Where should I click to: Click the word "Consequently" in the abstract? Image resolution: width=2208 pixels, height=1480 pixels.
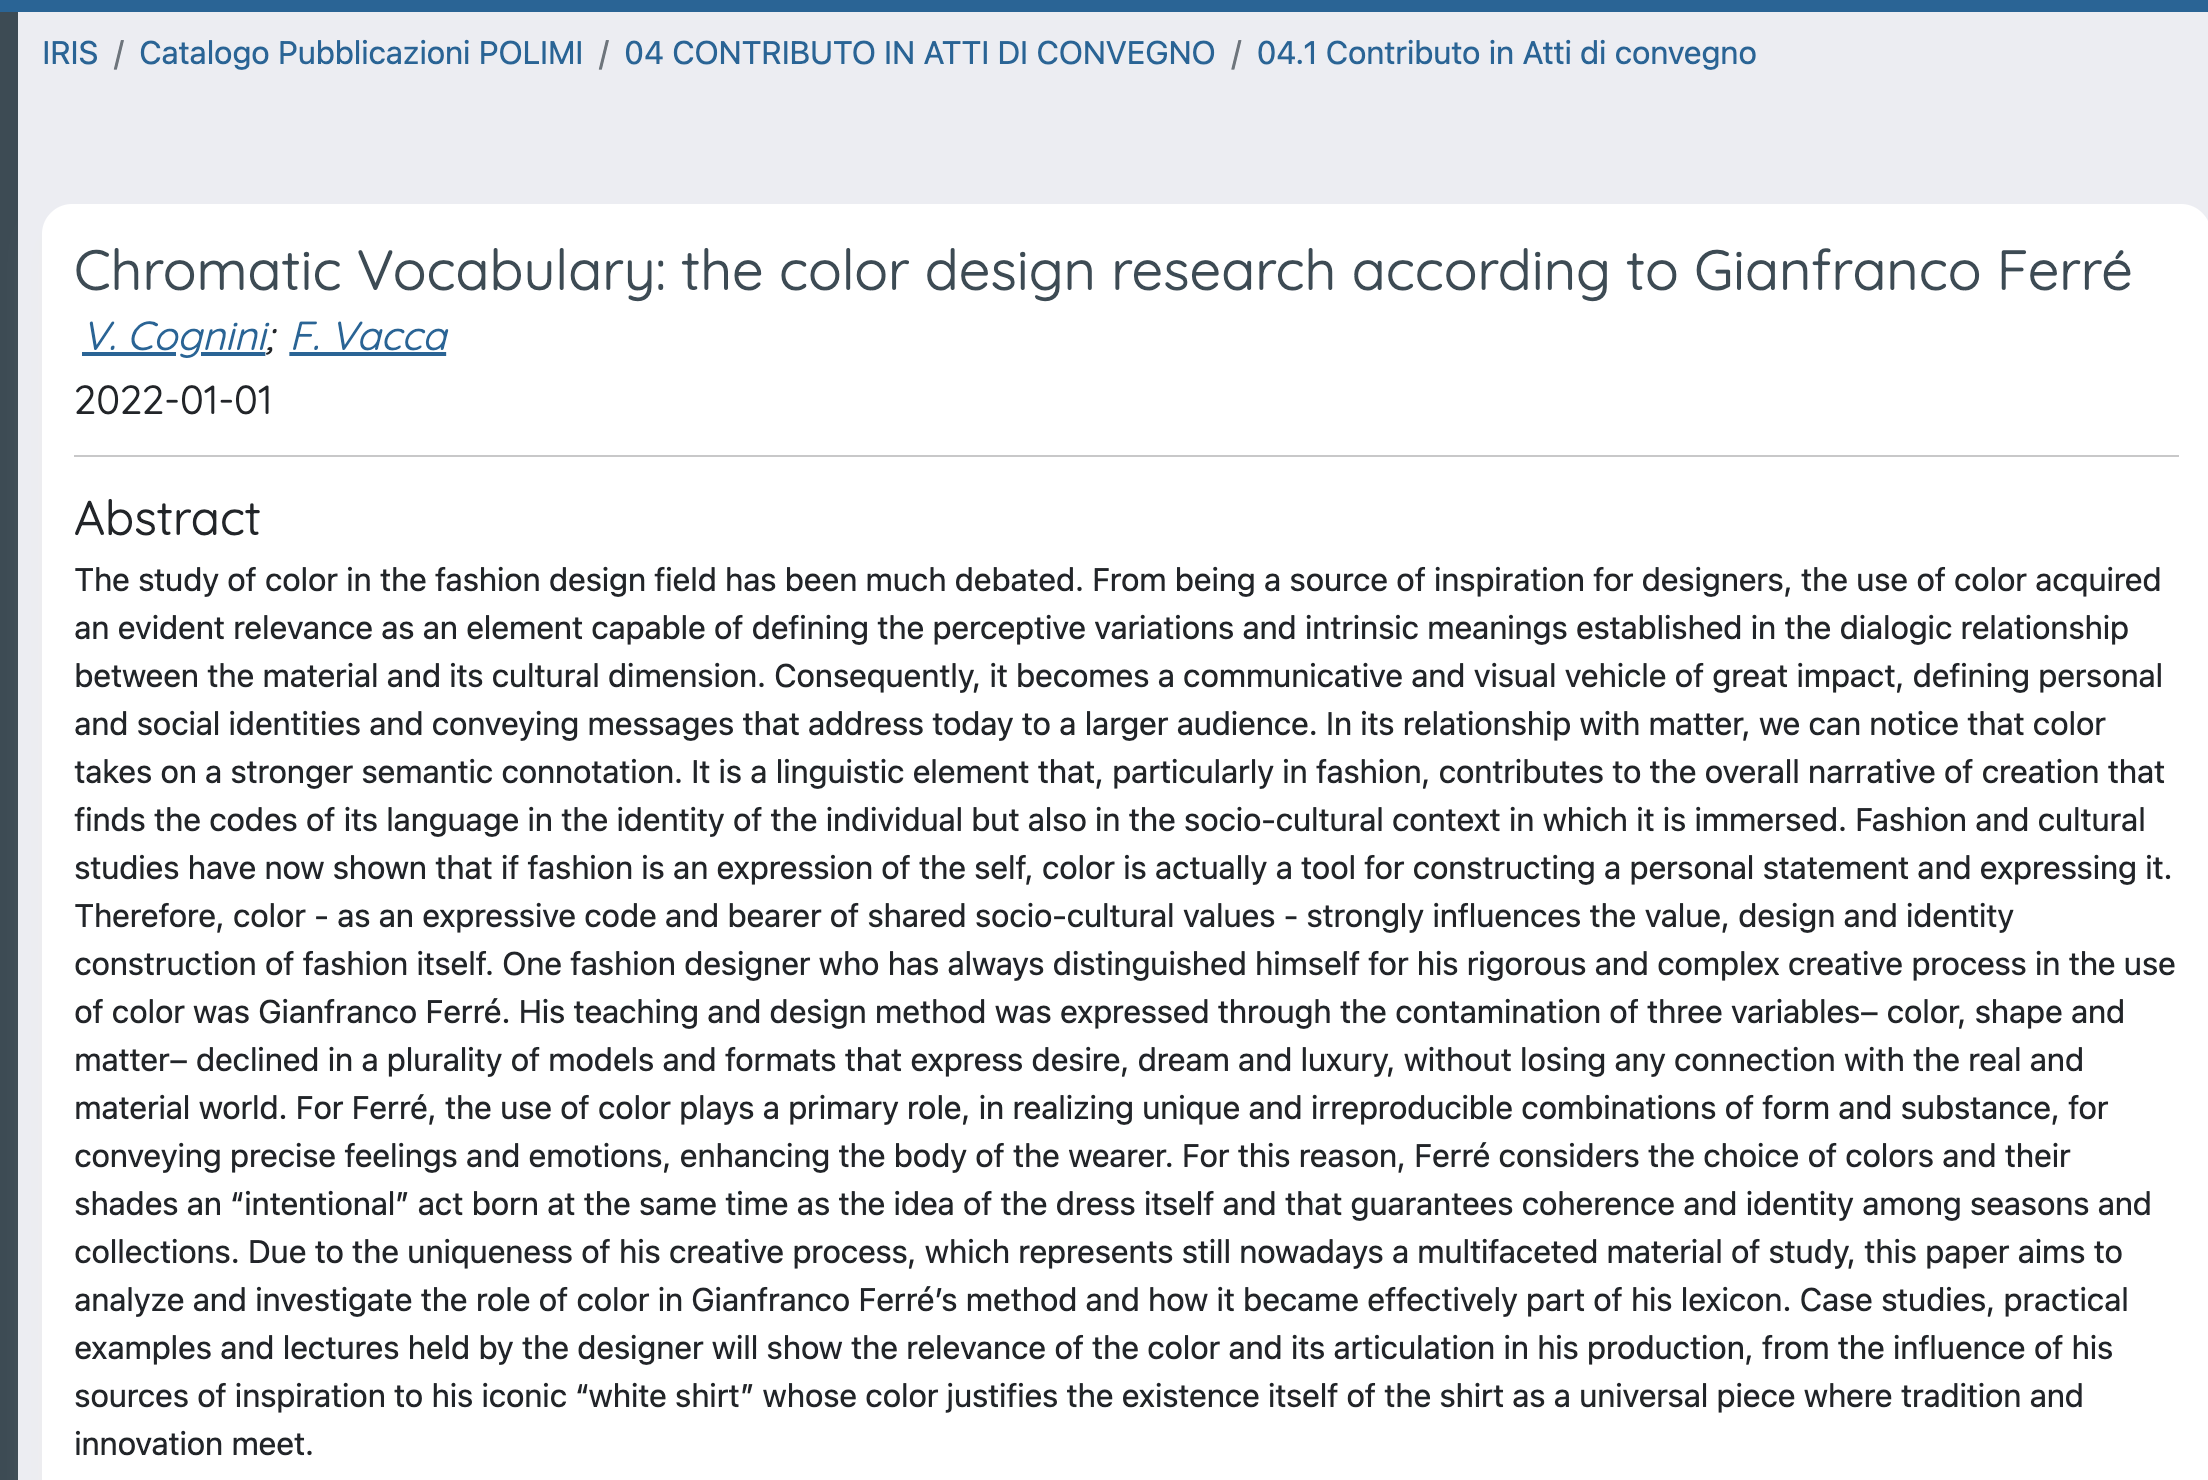click(876, 676)
